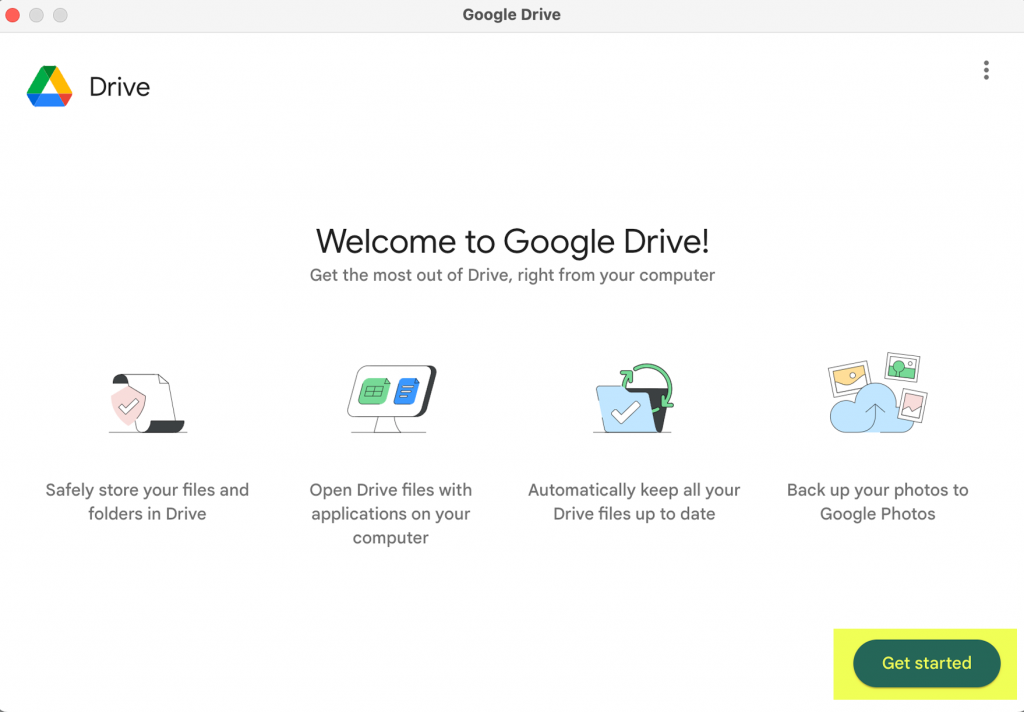1024x712 pixels.
Task: Click the Google Drive triangle logo
Action: pyautogui.click(x=50, y=86)
